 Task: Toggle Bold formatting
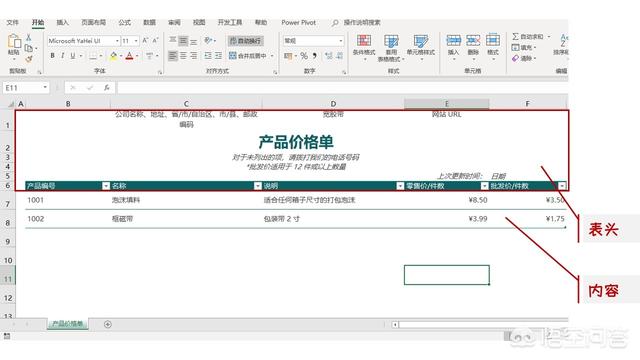(52, 56)
